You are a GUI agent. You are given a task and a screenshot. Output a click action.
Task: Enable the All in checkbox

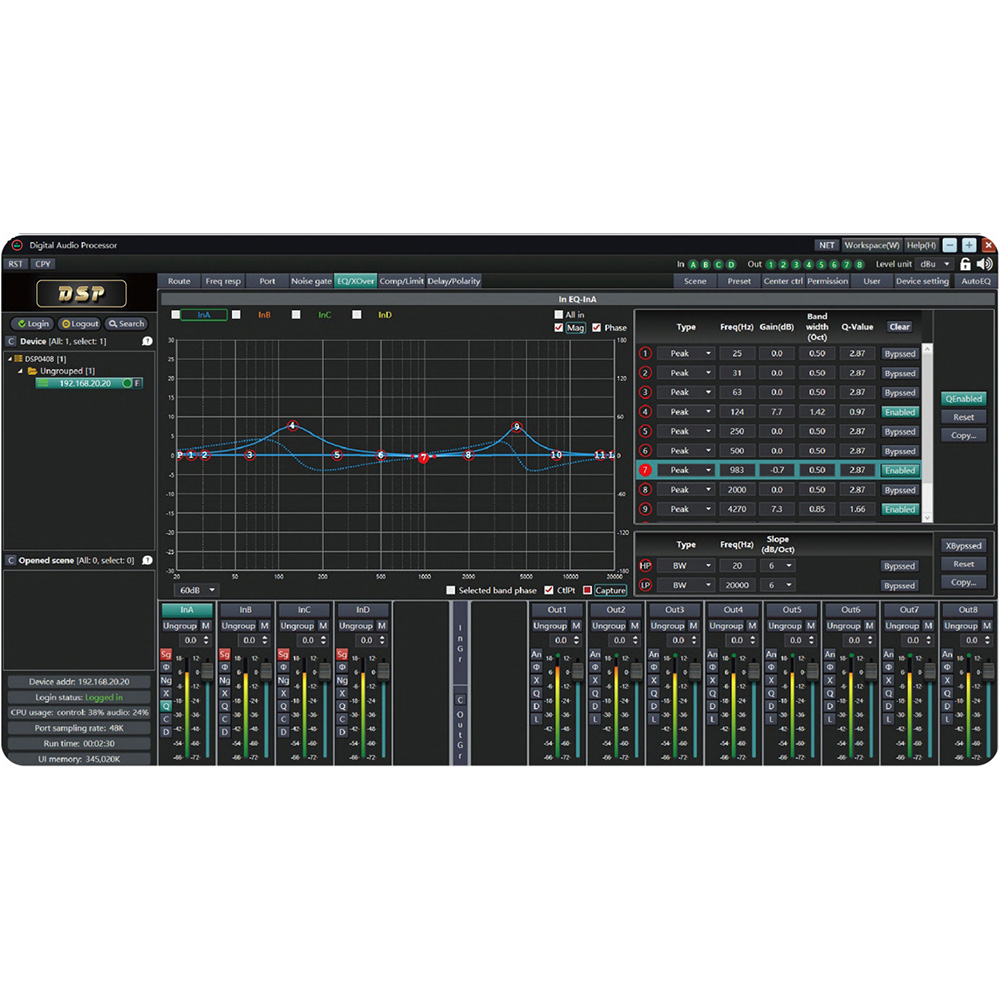pos(559,315)
